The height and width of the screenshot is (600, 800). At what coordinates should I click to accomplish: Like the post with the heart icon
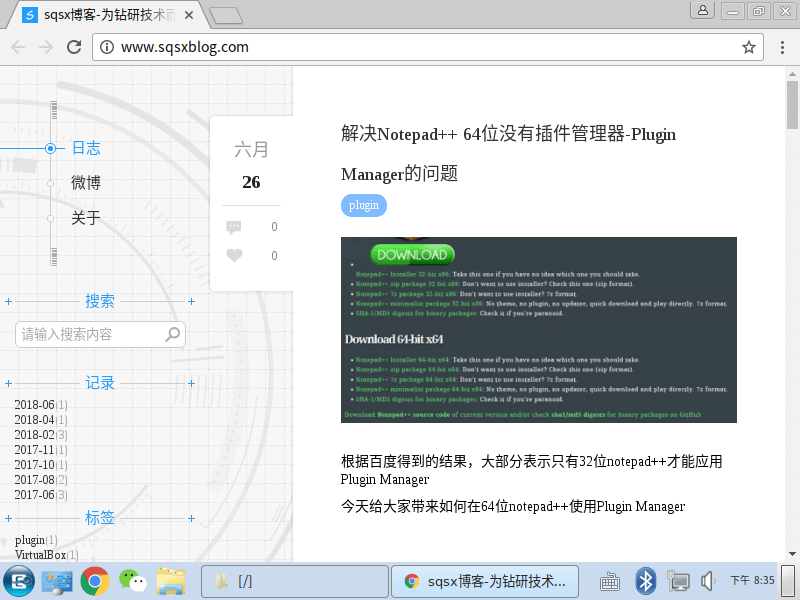[234, 255]
